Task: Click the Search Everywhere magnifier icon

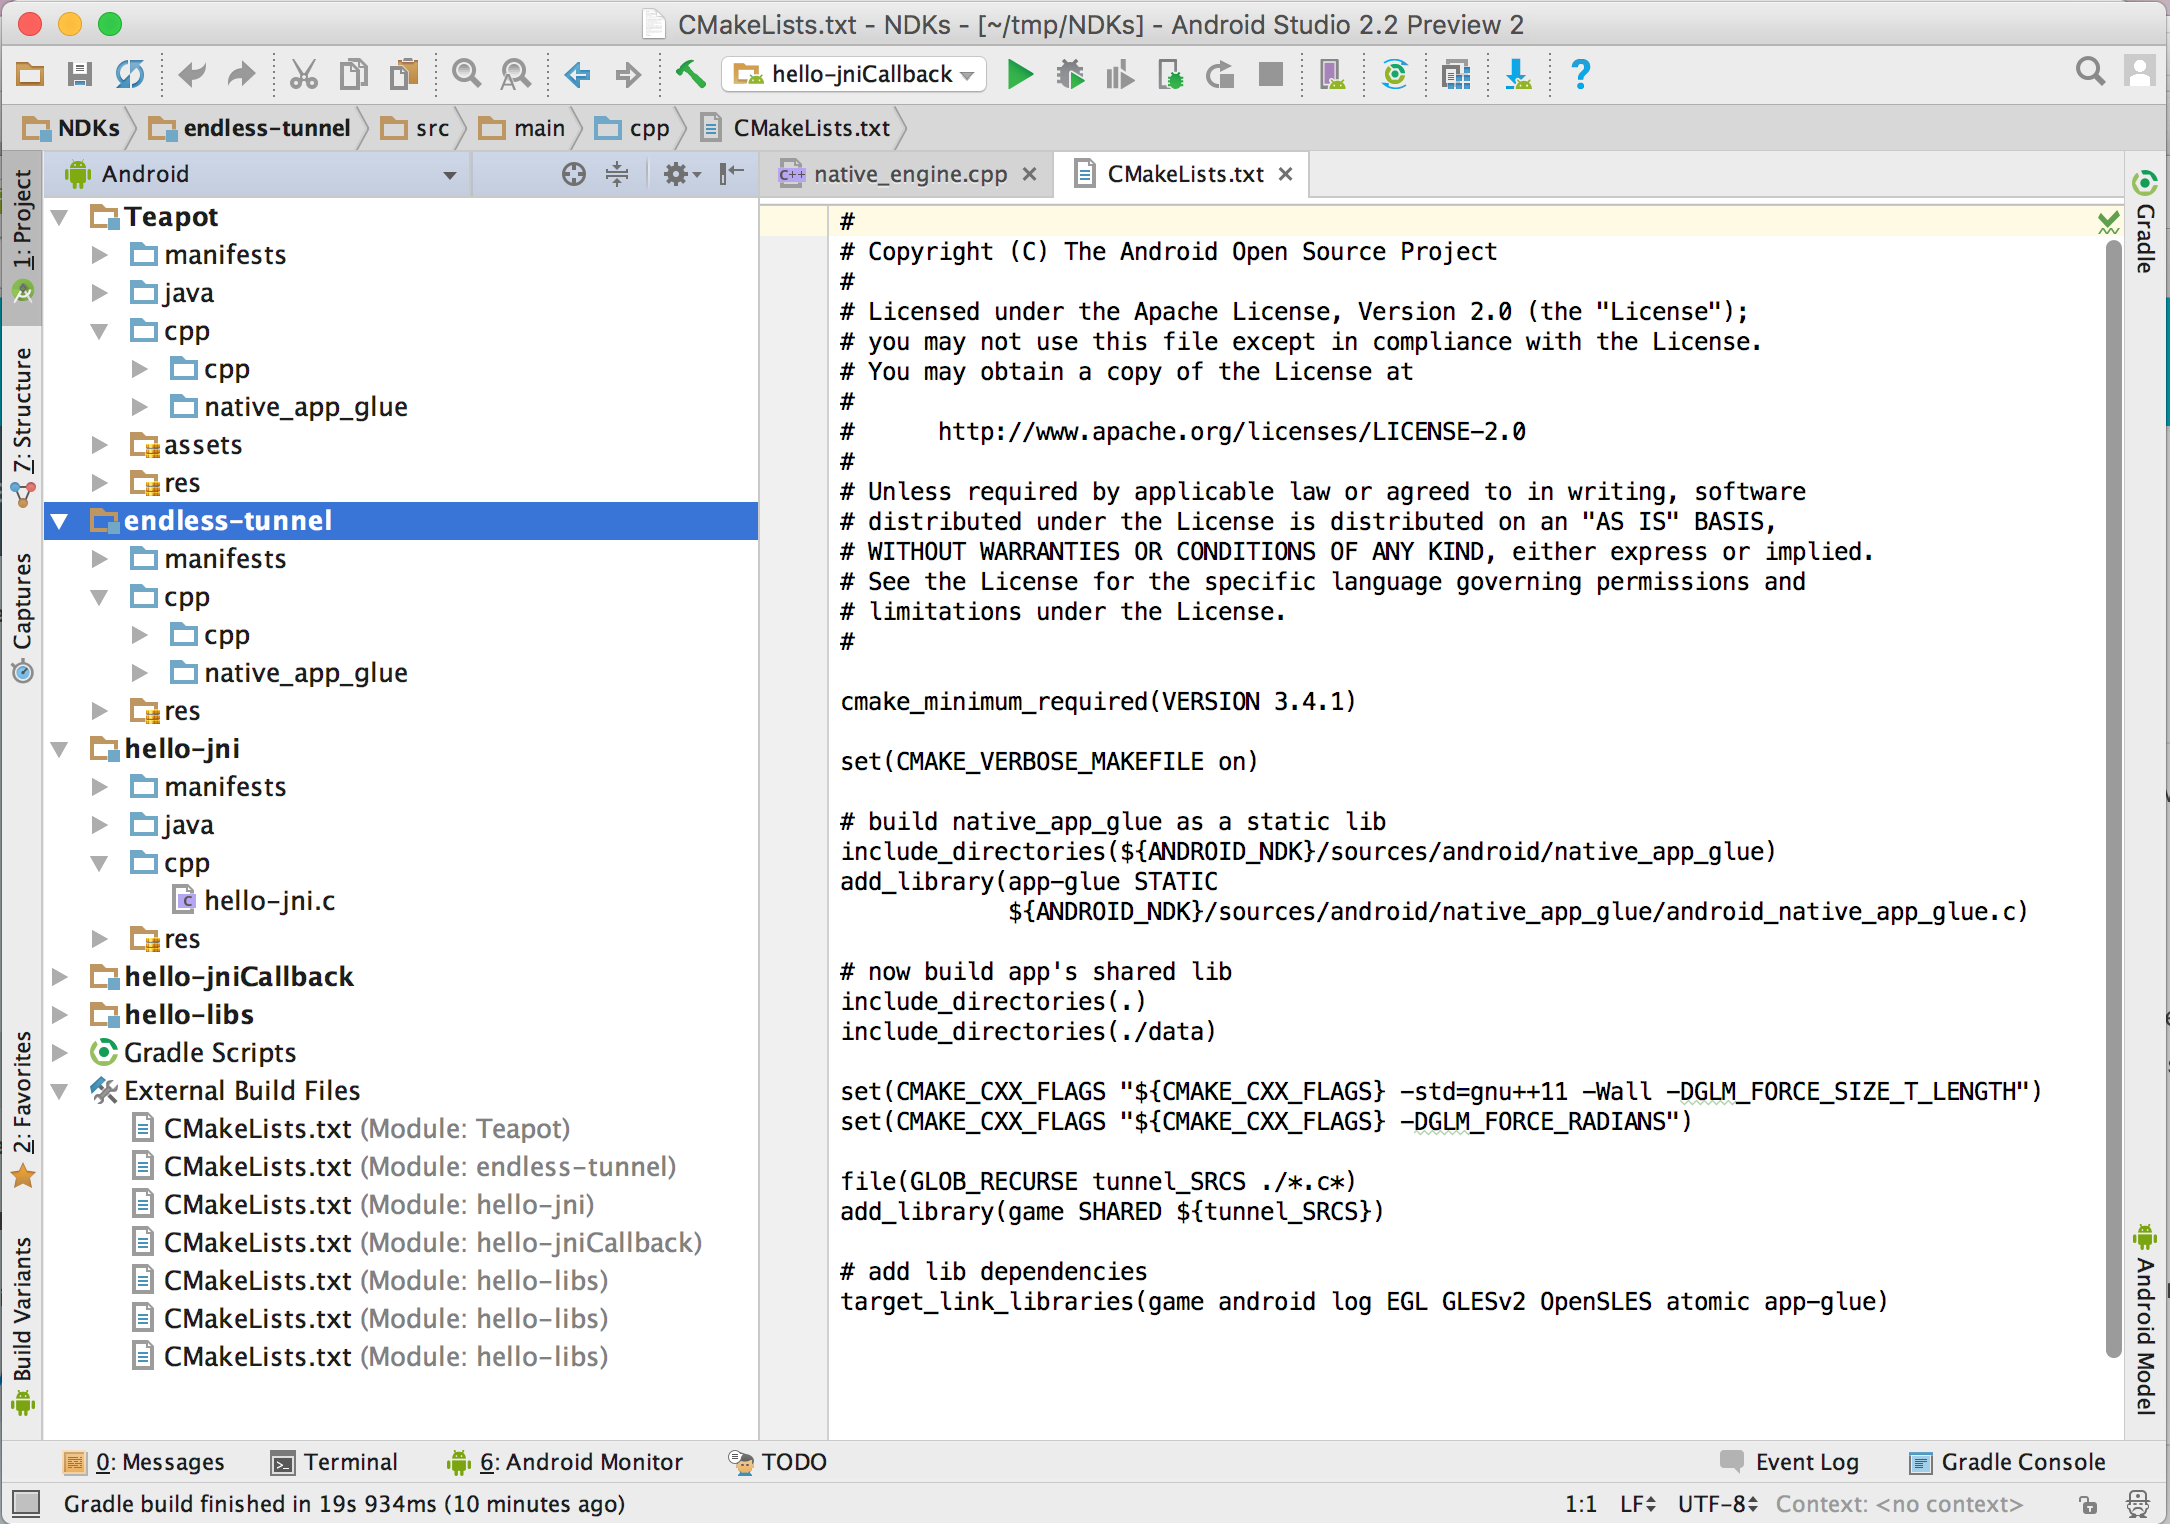Action: (x=2090, y=72)
